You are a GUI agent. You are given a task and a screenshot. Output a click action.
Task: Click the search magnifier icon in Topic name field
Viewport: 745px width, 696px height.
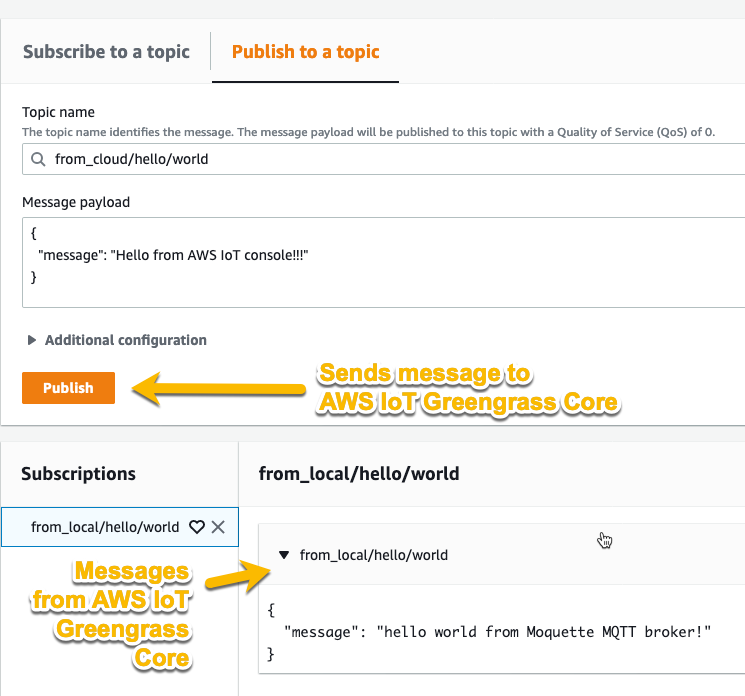click(38, 159)
